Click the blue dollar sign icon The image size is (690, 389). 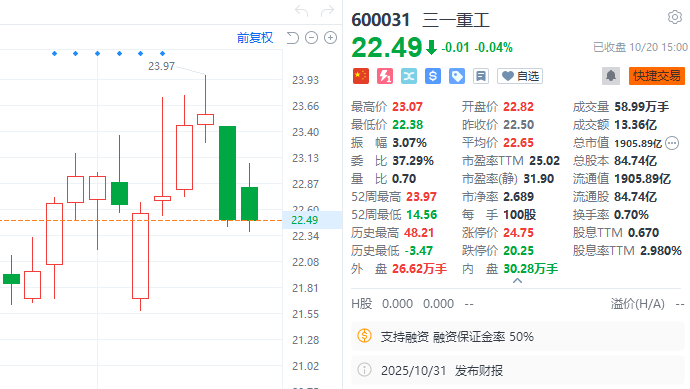(433, 76)
